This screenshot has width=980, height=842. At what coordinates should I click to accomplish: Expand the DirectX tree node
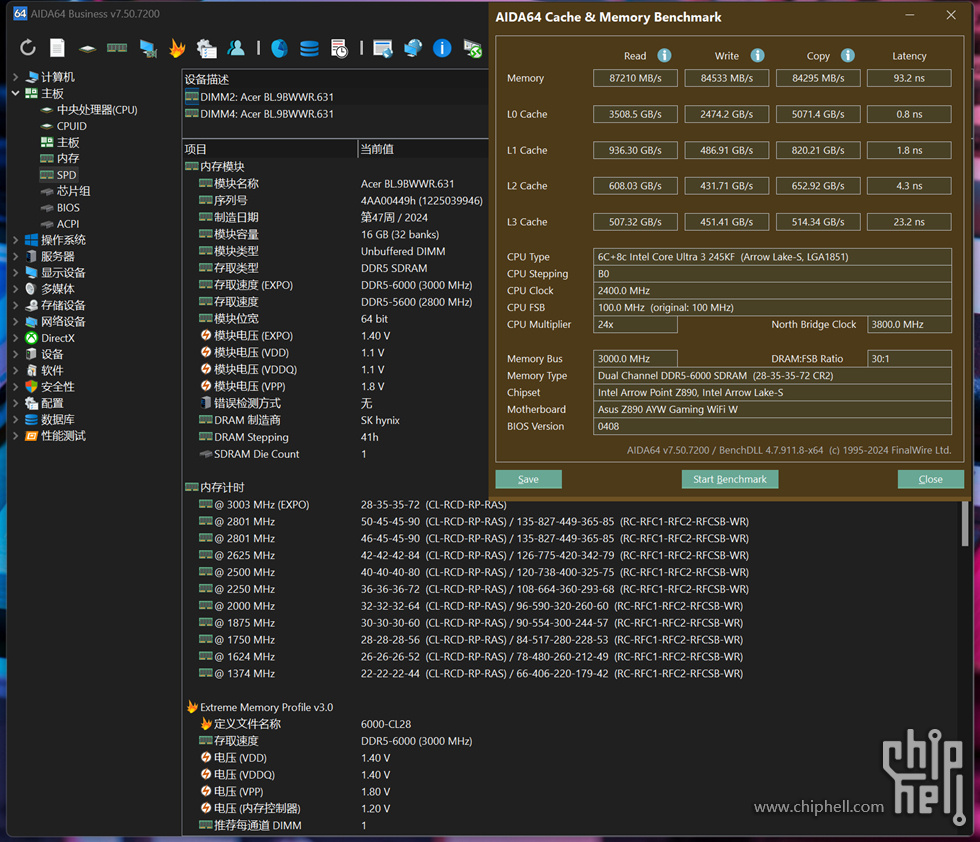[16, 338]
